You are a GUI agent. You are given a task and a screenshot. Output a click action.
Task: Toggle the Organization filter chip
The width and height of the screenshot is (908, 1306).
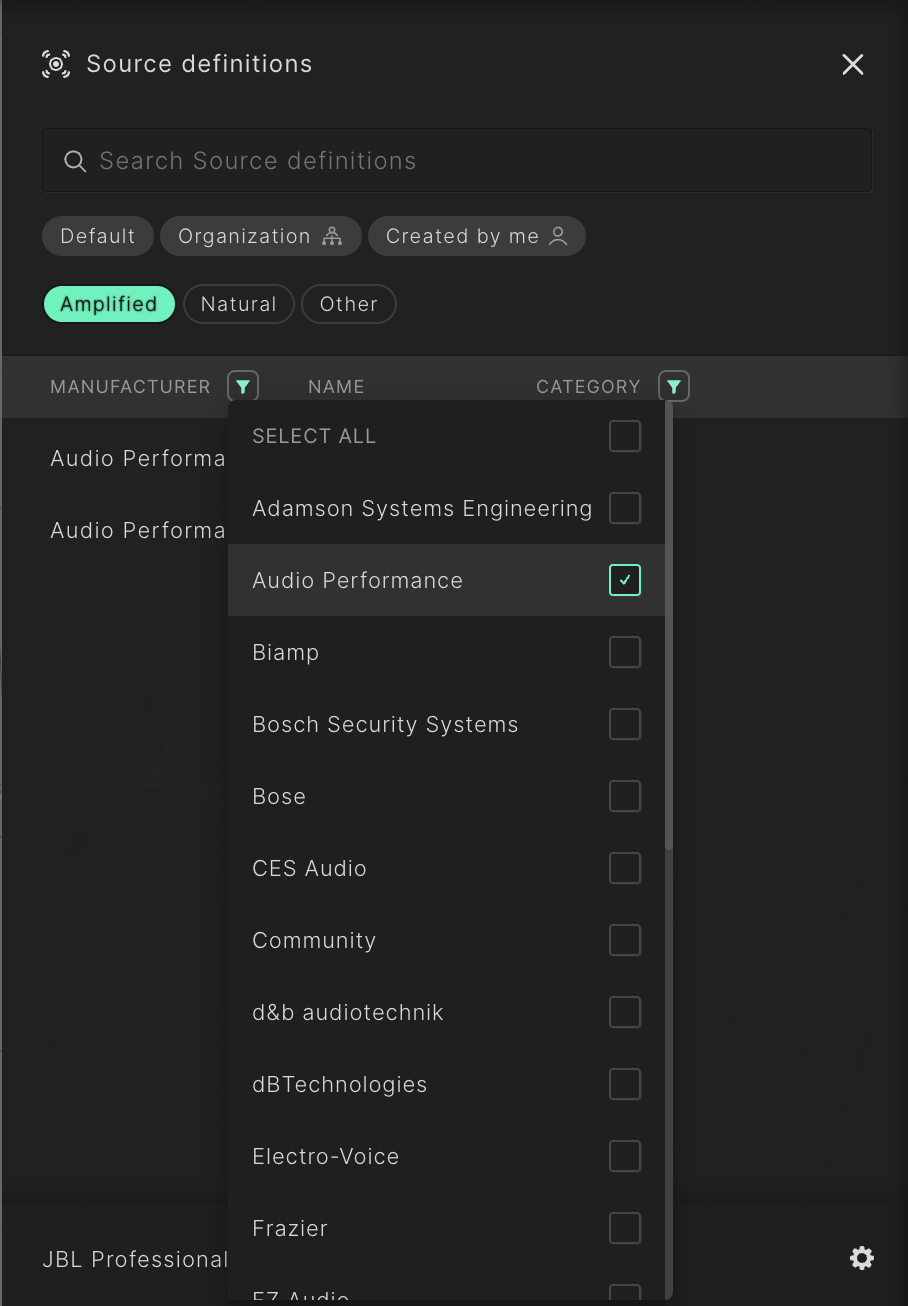point(260,236)
